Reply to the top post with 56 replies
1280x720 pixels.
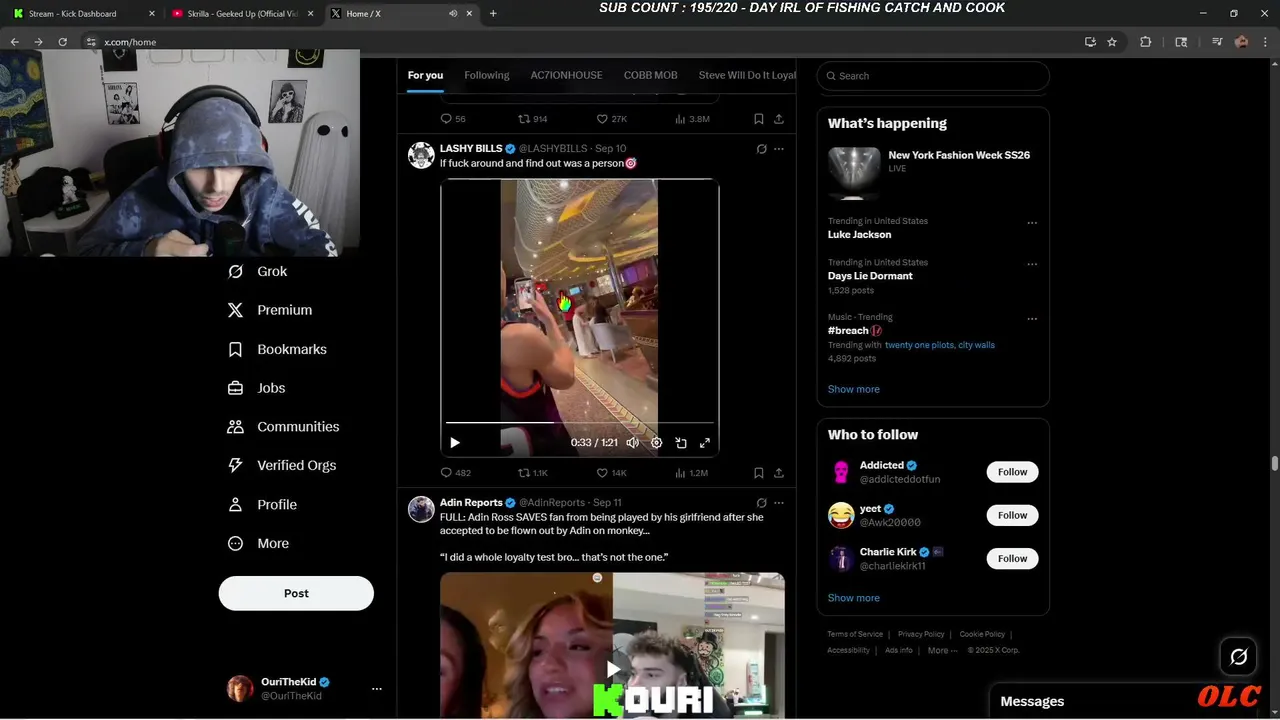click(x=453, y=119)
